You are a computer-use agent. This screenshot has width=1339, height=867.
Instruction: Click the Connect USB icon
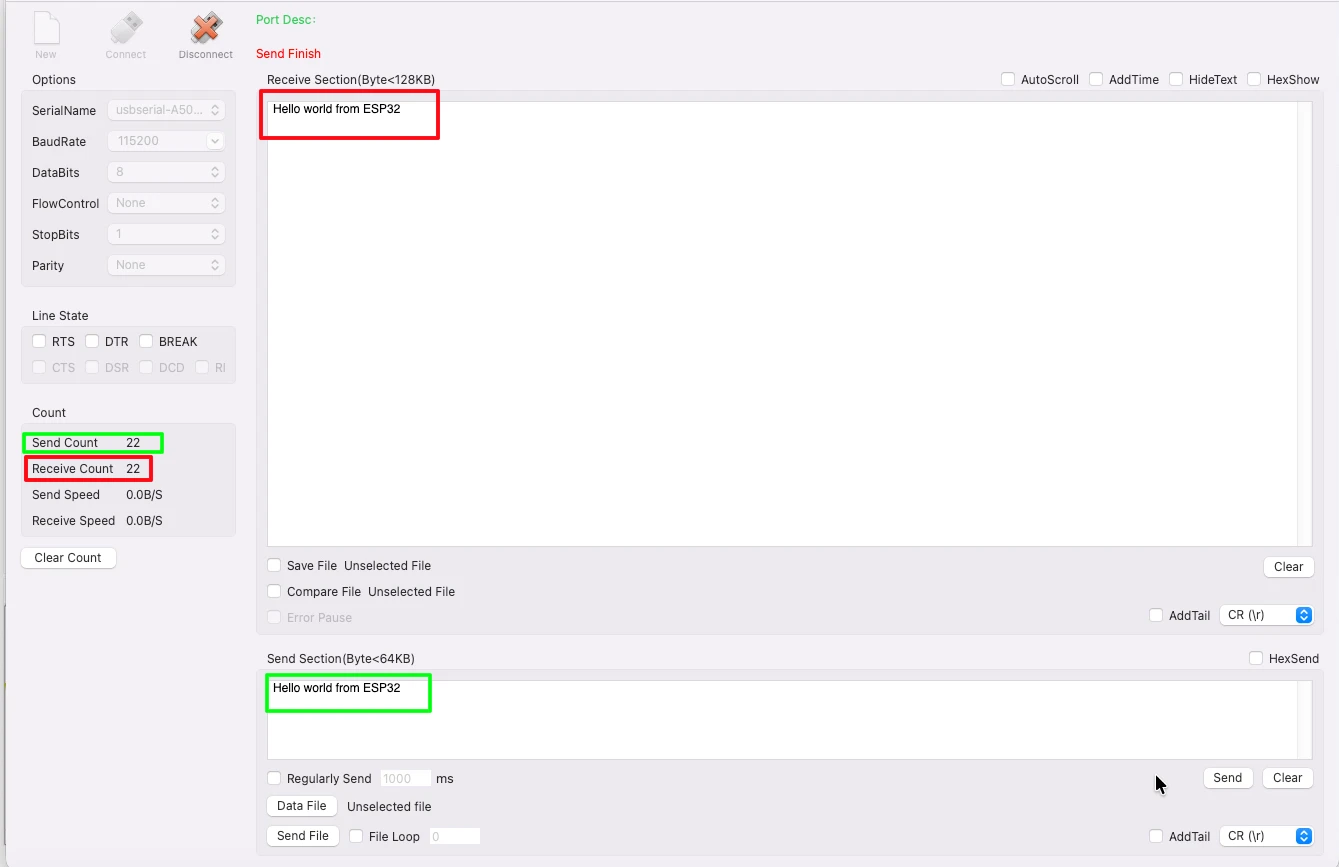point(126,29)
